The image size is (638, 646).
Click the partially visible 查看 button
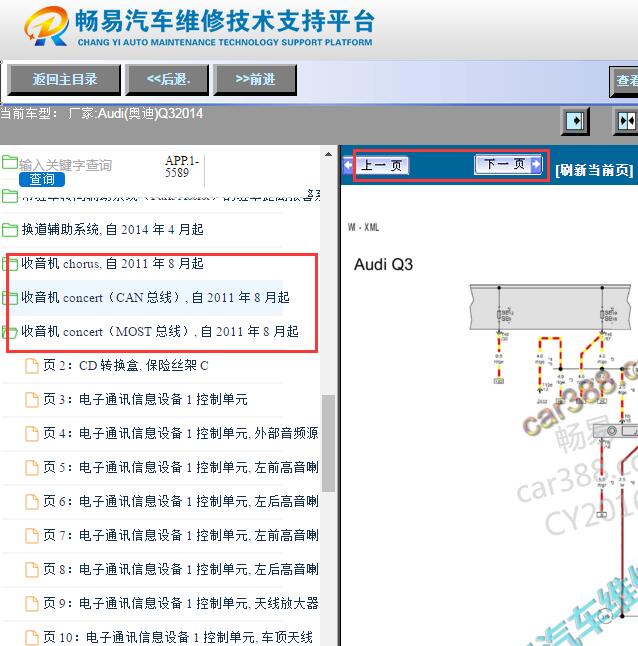pos(624,81)
